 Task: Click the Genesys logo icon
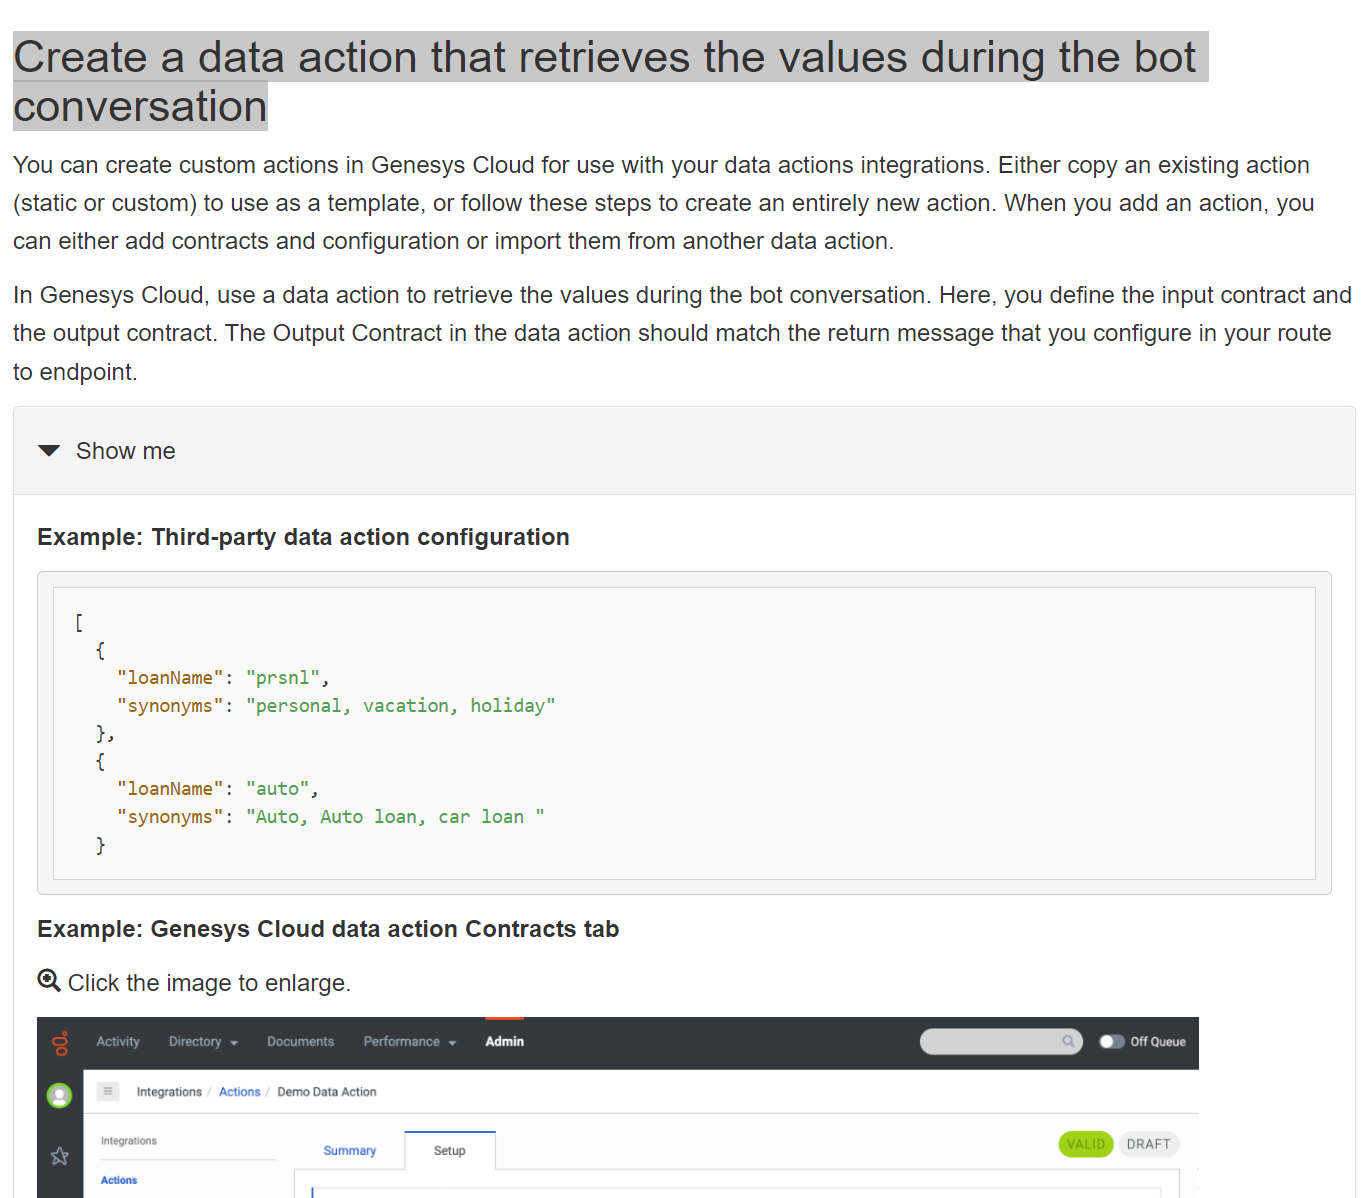pyautogui.click(x=61, y=1043)
